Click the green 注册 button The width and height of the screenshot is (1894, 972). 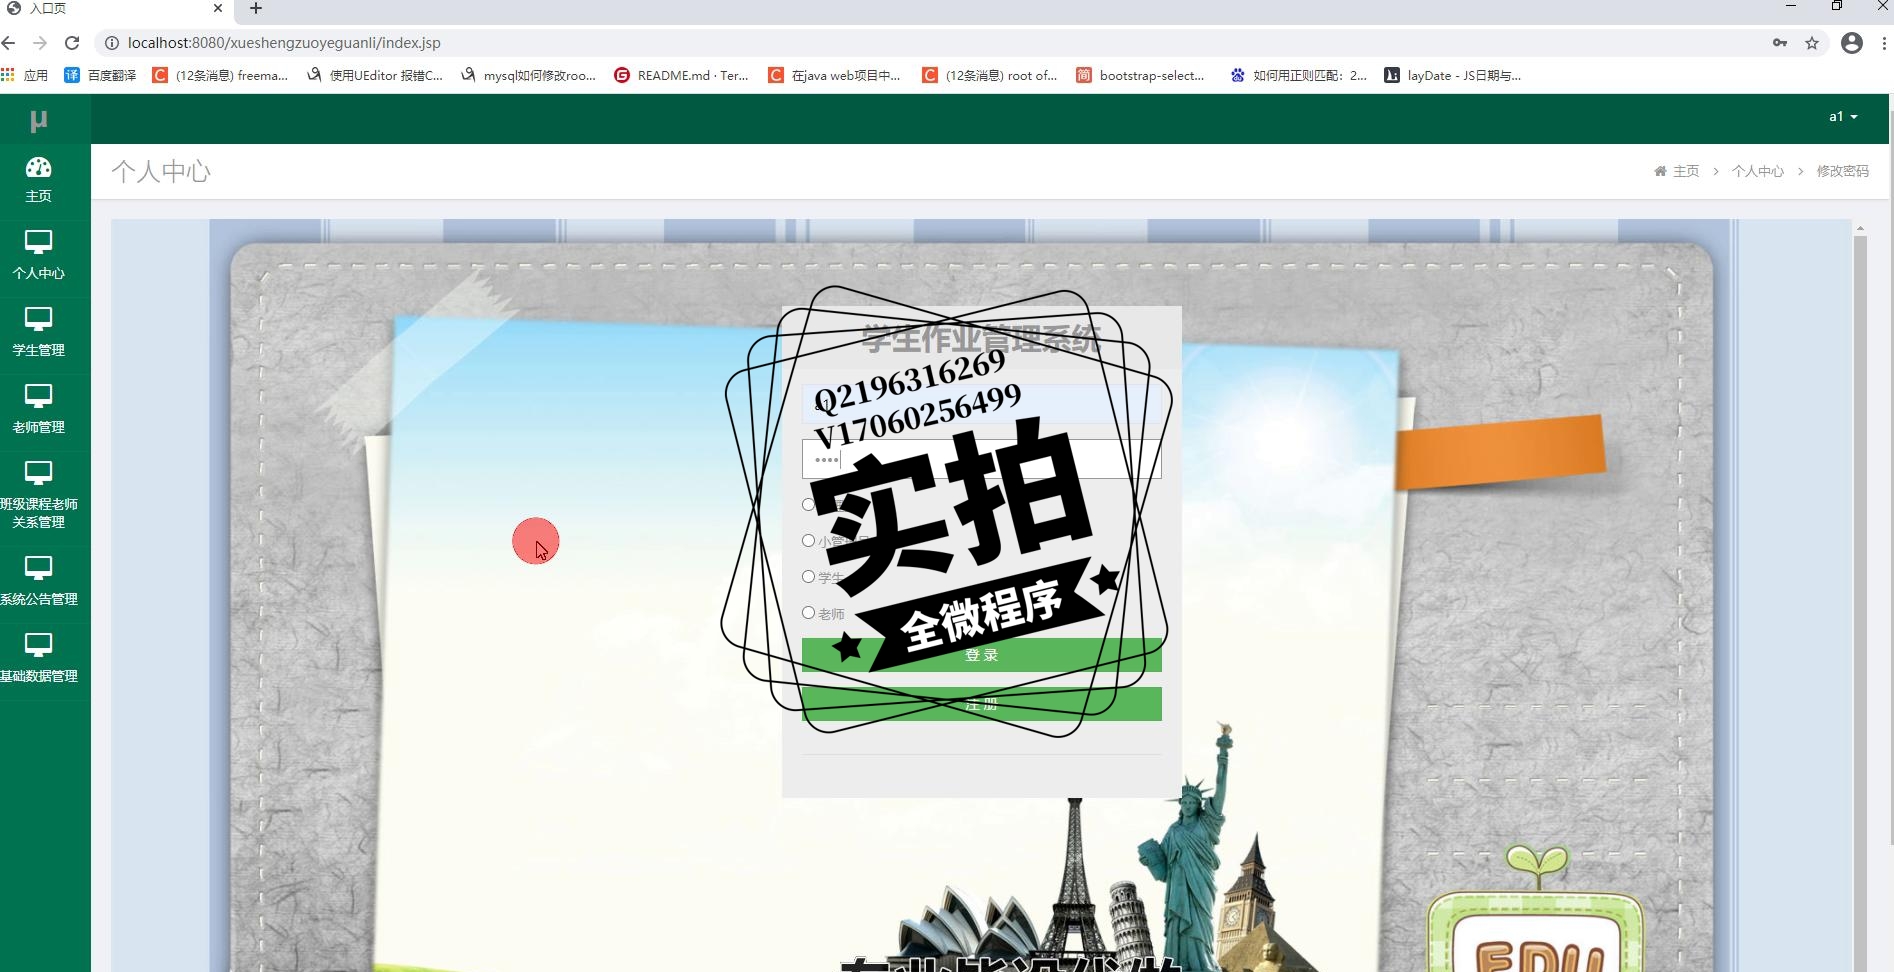pyautogui.click(x=982, y=704)
